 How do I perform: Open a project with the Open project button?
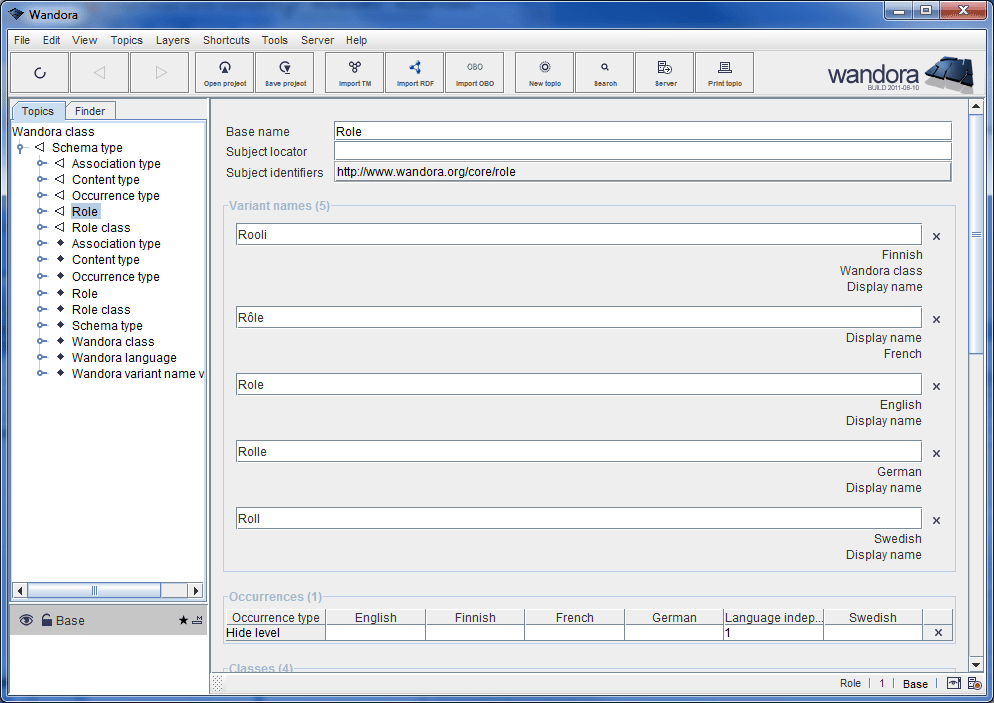tap(224, 72)
